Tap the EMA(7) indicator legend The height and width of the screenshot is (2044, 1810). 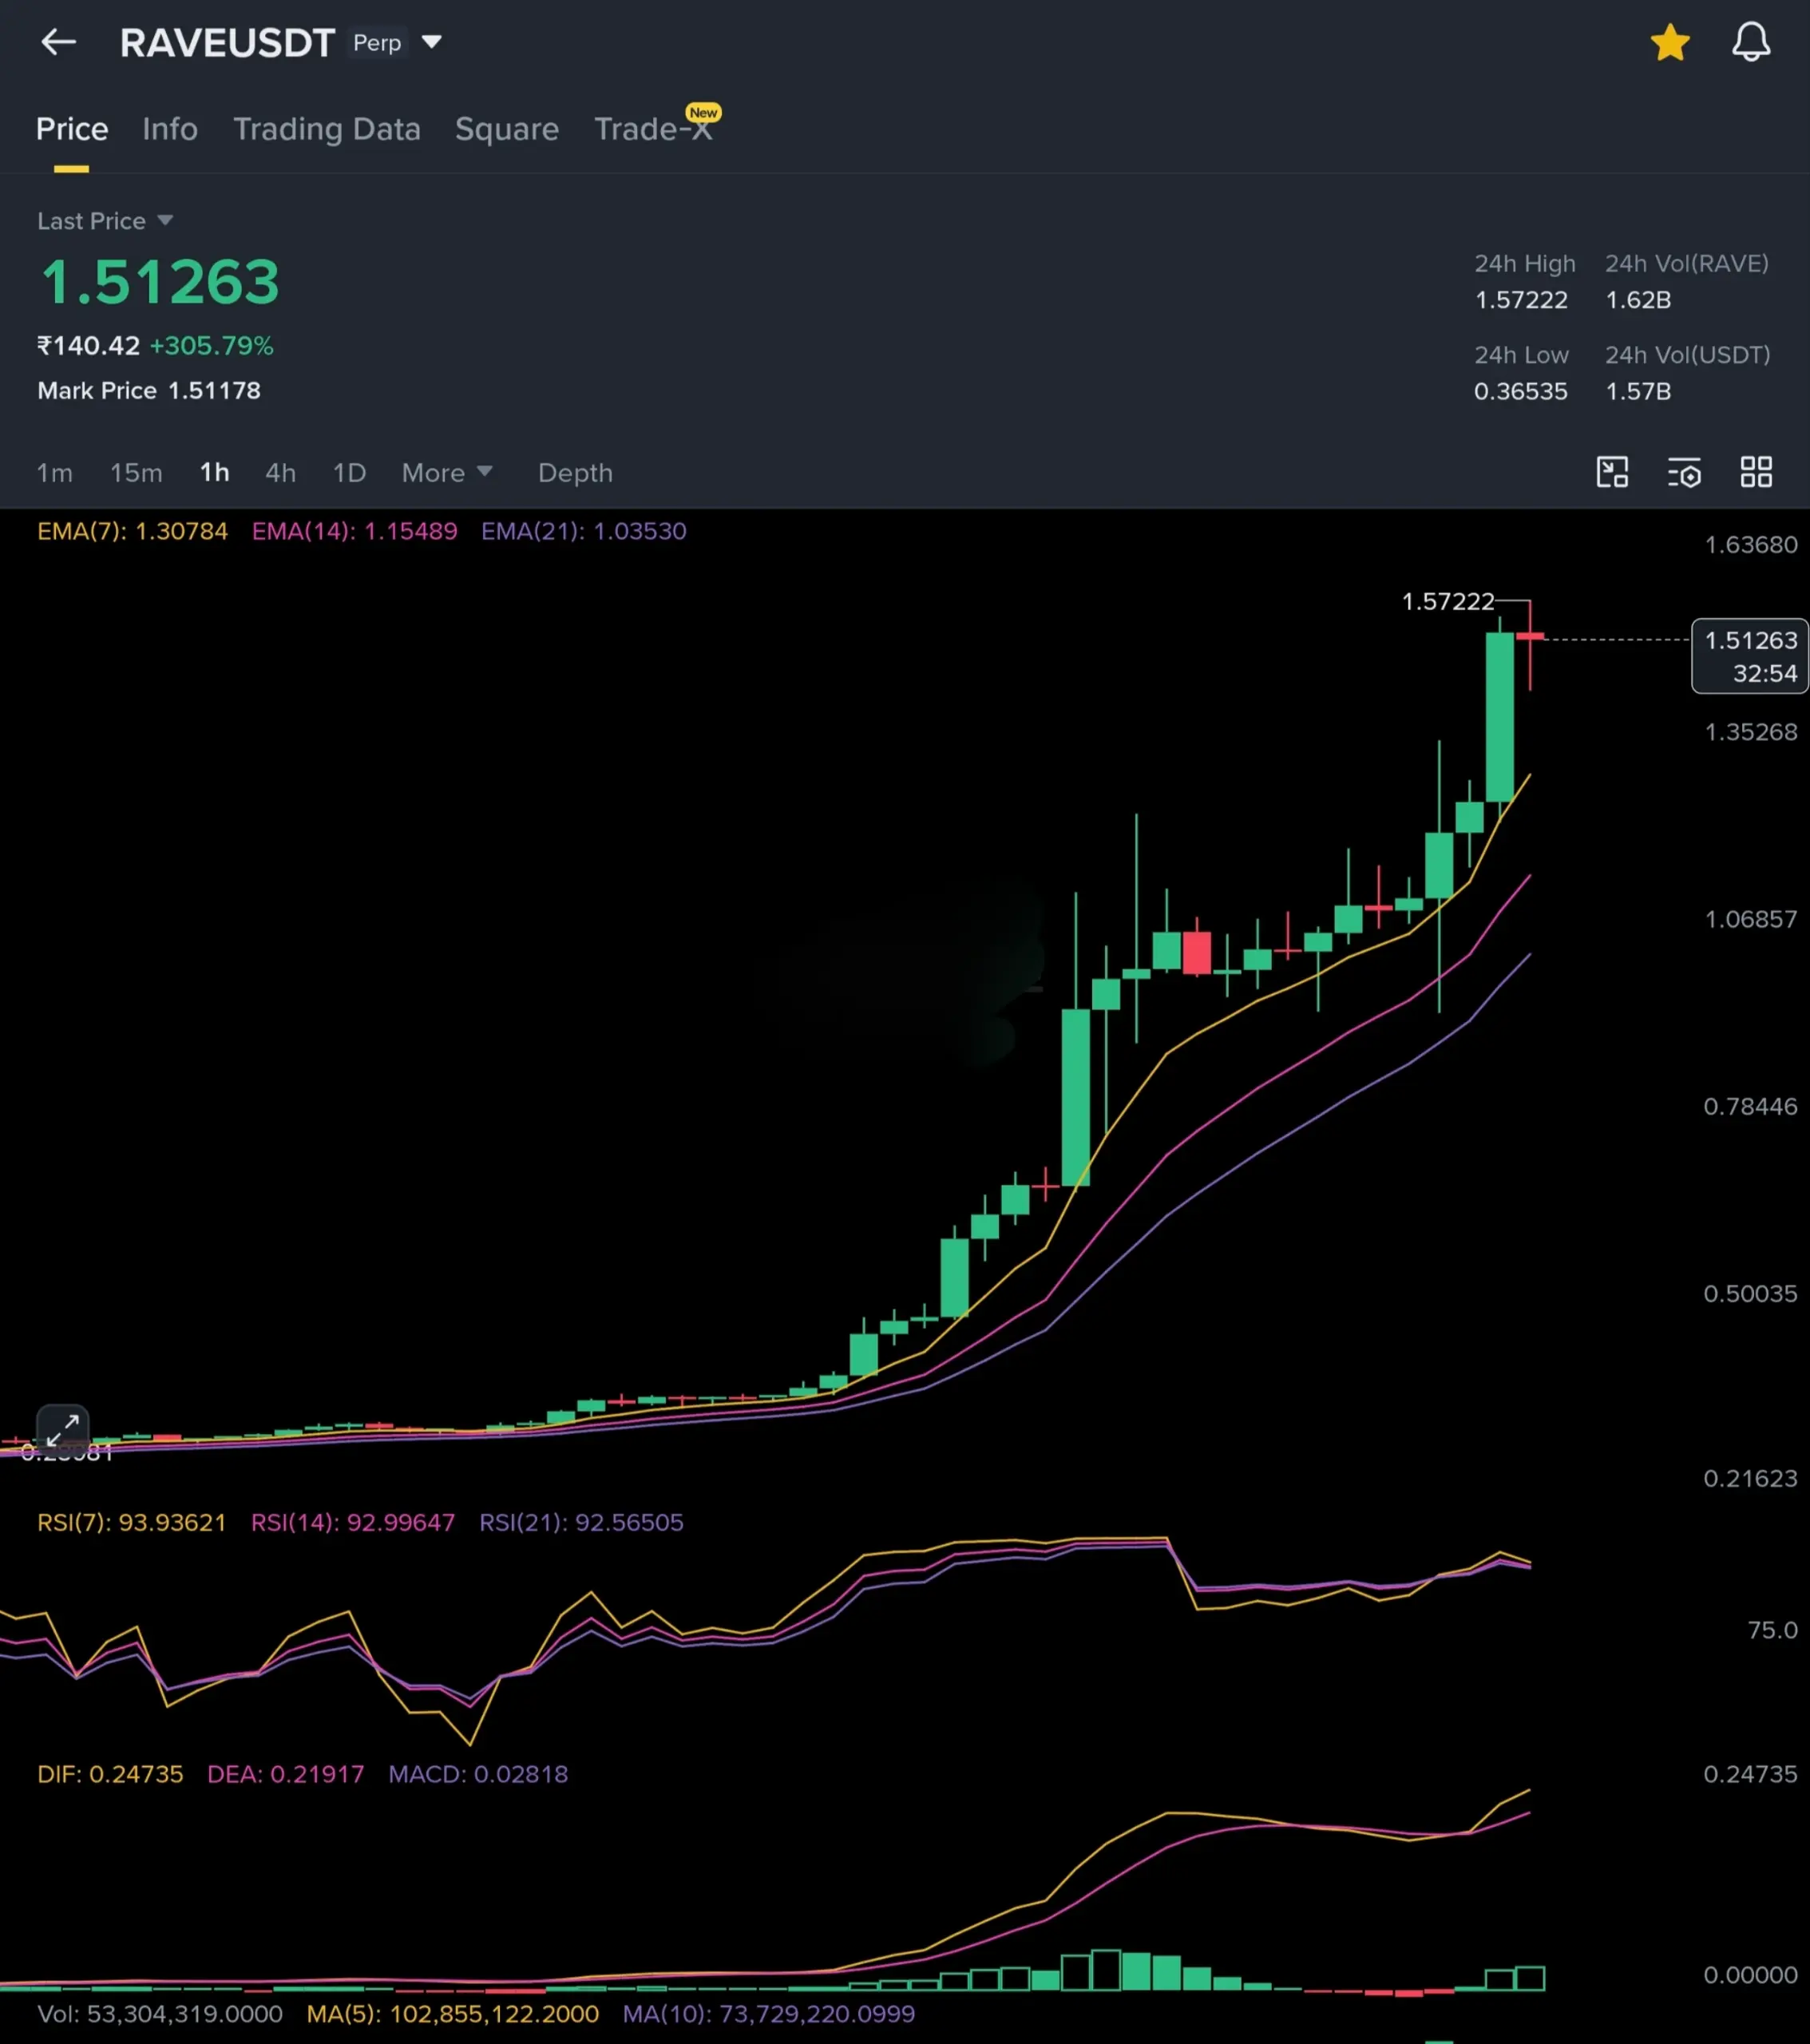coord(132,531)
